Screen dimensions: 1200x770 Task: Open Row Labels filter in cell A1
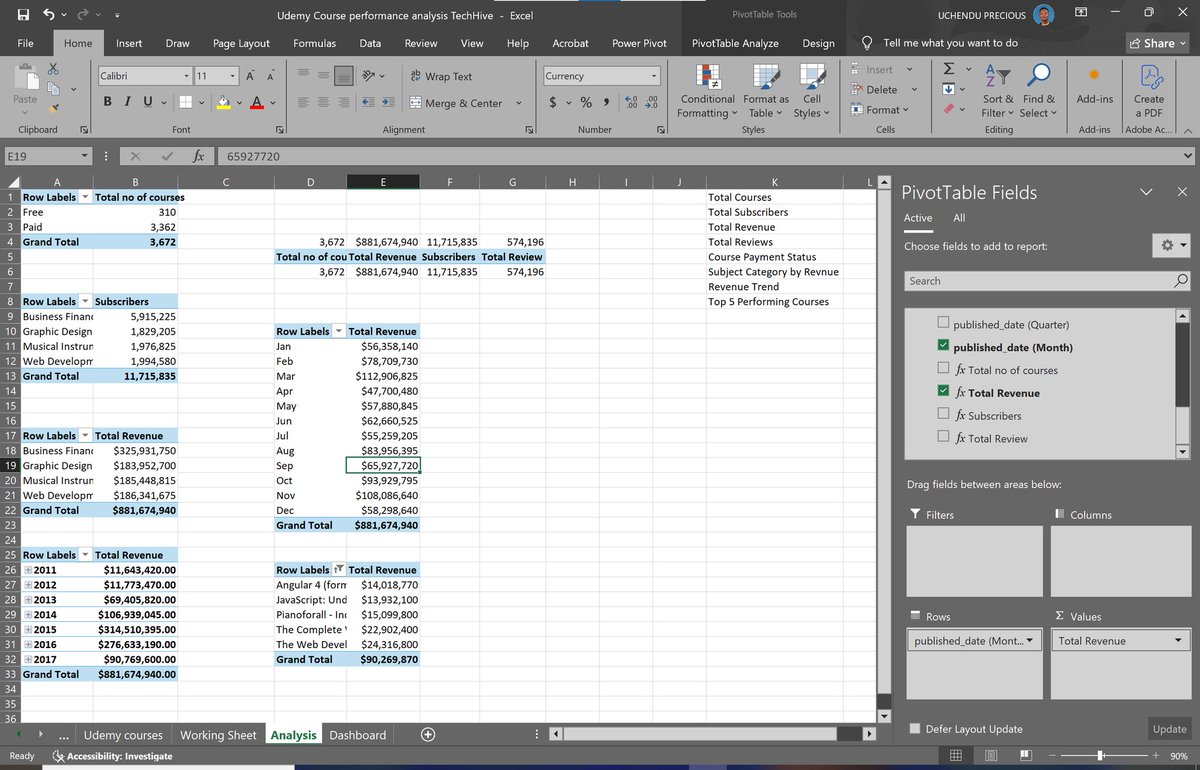[84, 197]
